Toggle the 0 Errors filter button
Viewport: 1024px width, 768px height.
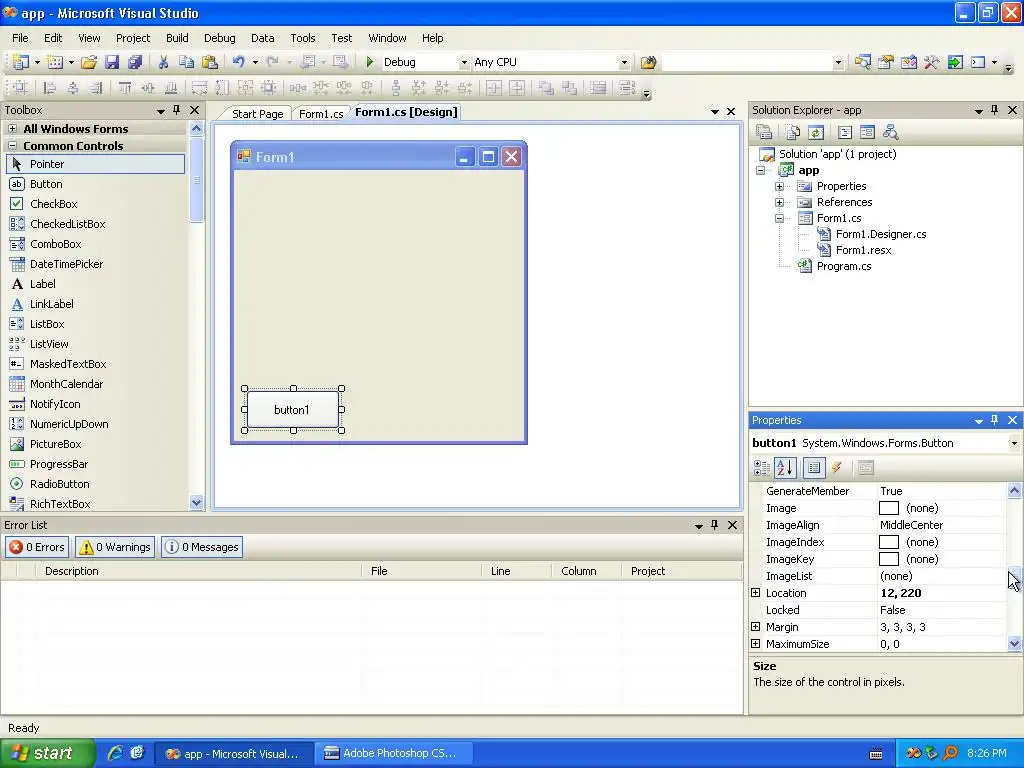click(x=37, y=547)
